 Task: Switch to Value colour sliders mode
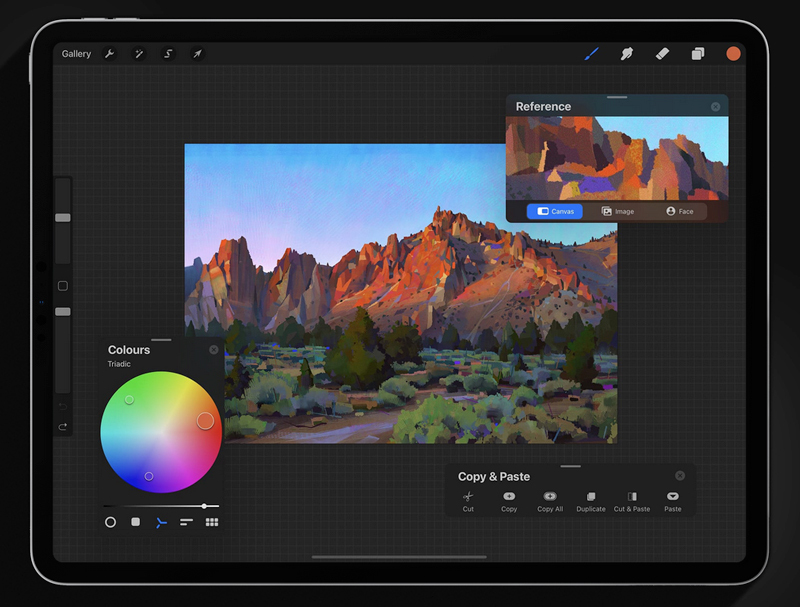point(186,522)
